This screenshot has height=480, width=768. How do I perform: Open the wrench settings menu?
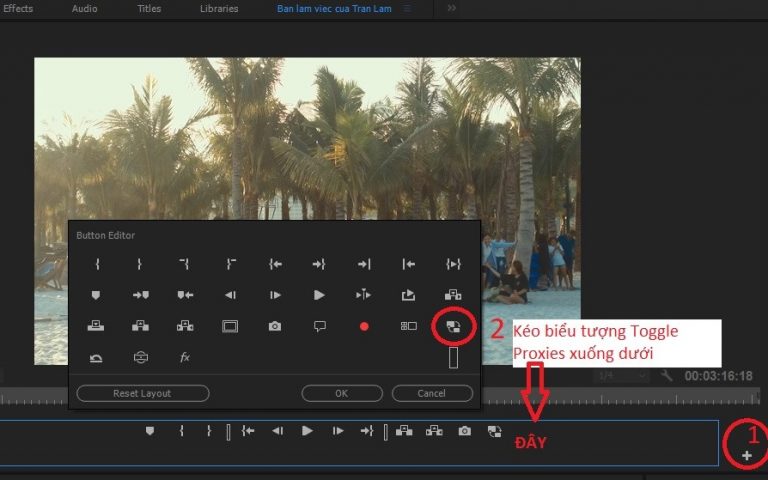click(667, 376)
